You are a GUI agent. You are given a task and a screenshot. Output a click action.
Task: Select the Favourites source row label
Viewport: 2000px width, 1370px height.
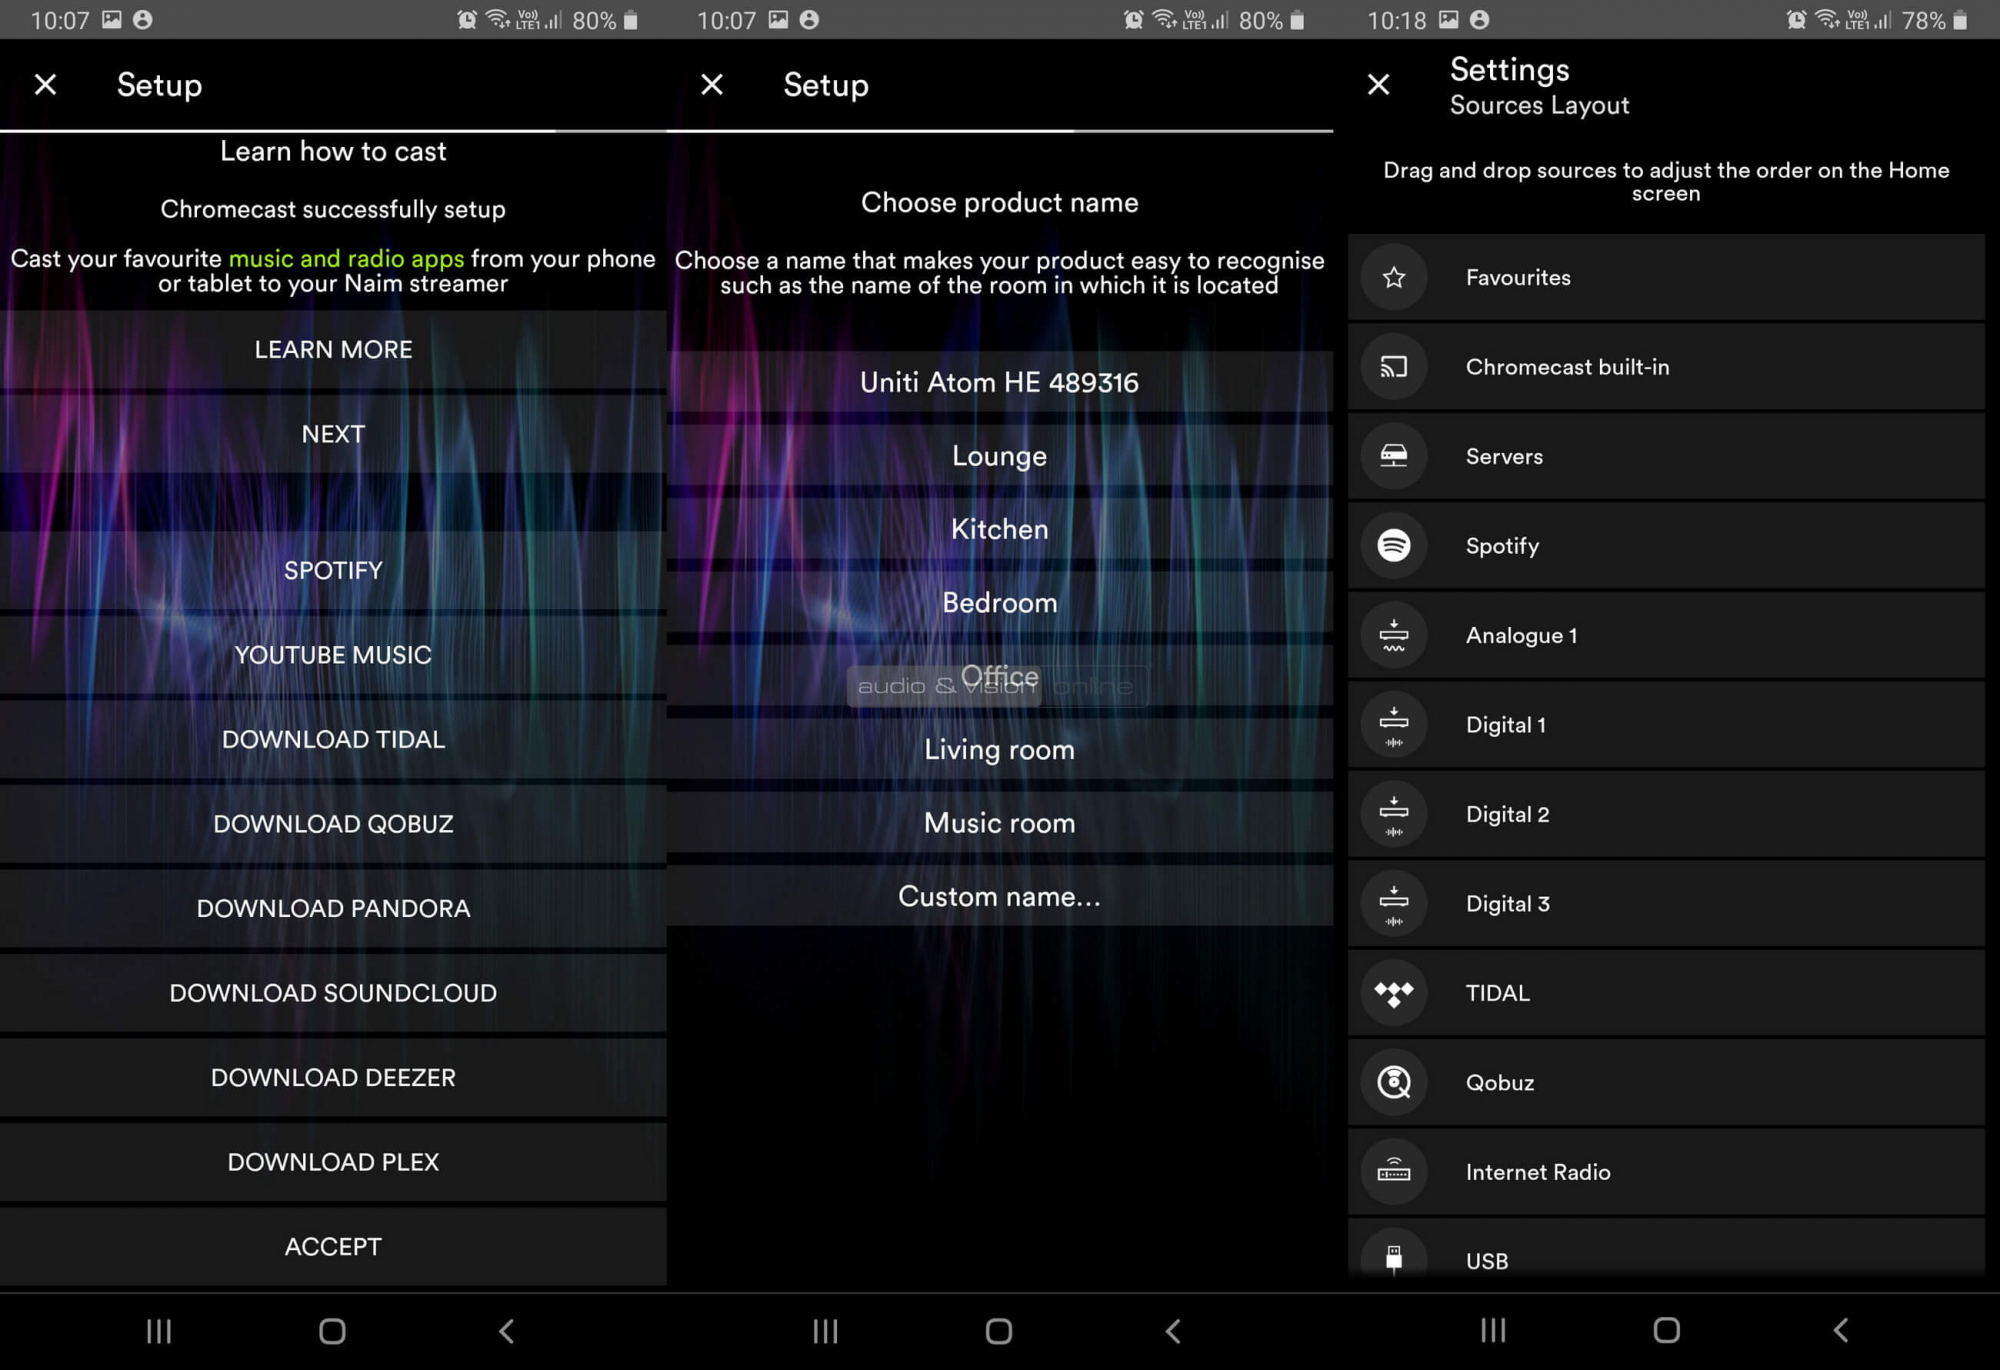click(1518, 278)
